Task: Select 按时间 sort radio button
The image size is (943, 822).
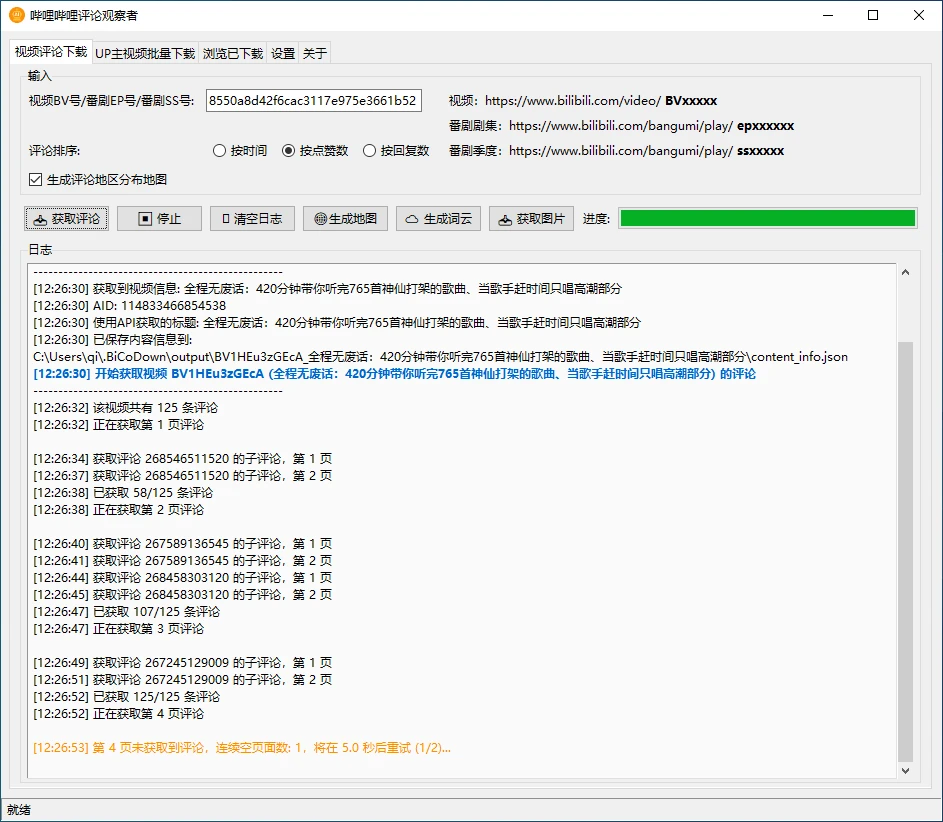Action: pos(220,151)
